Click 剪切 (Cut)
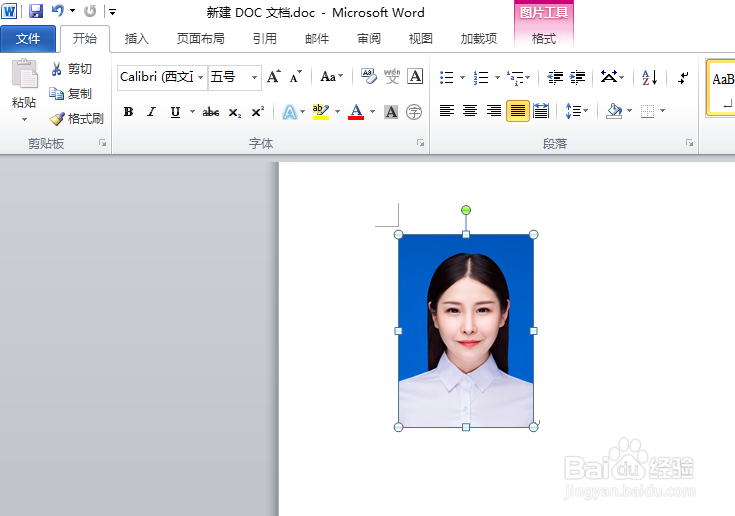 71,69
